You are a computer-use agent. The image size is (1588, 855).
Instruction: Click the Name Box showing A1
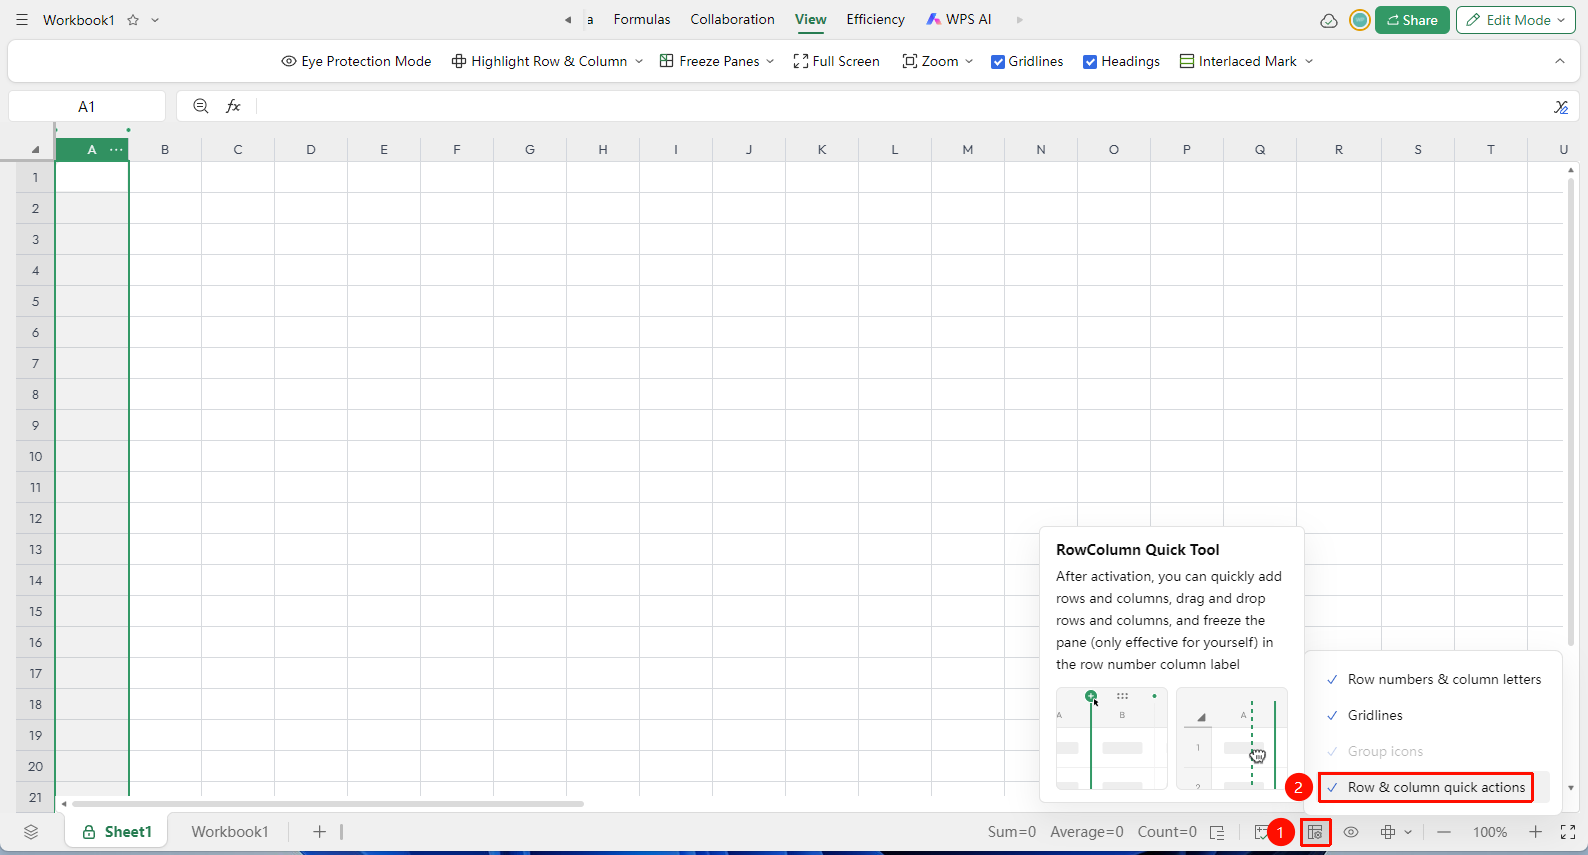pos(87,106)
